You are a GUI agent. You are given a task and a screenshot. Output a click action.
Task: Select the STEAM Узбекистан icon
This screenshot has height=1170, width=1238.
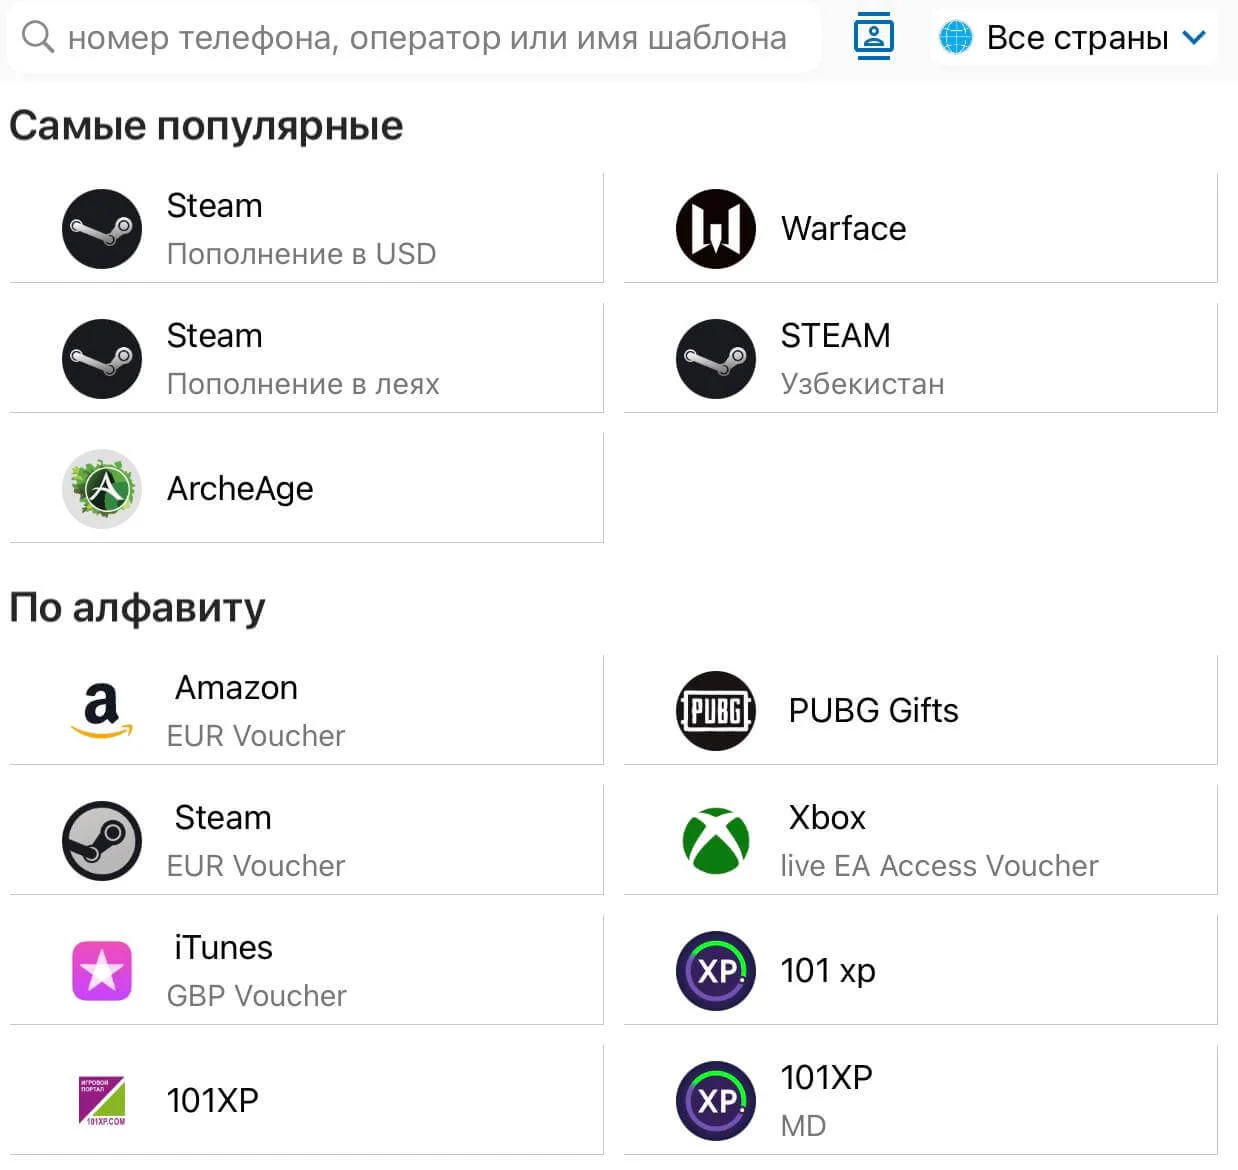coord(716,359)
